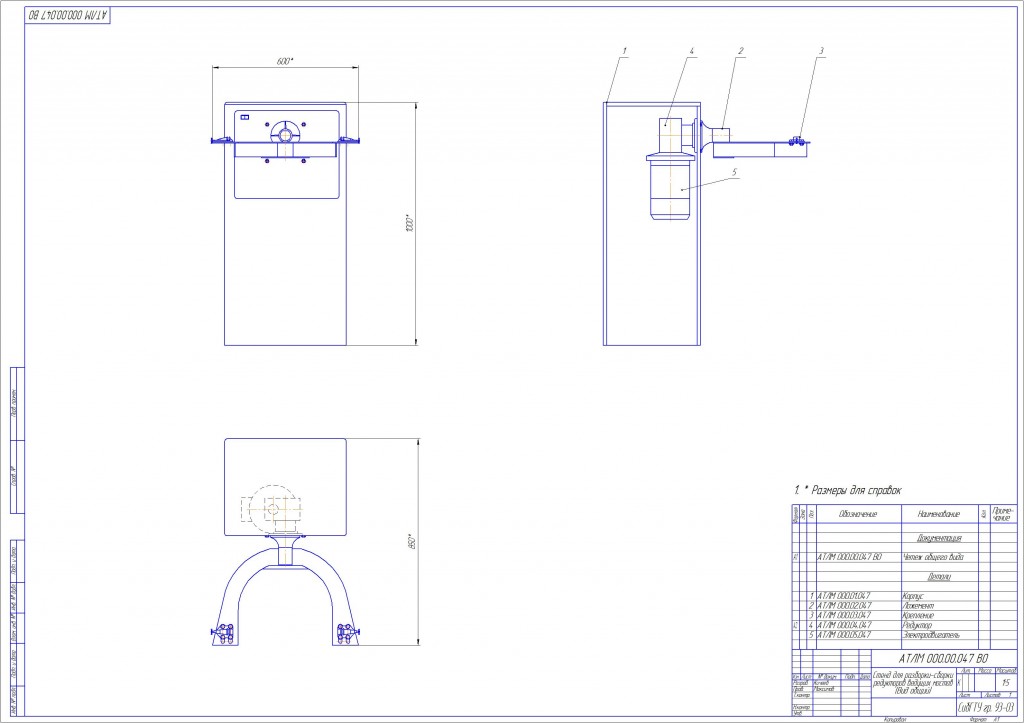
Task: Click the designation 'АТЛМ 000.02.047'
Action: pyautogui.click(x=844, y=605)
